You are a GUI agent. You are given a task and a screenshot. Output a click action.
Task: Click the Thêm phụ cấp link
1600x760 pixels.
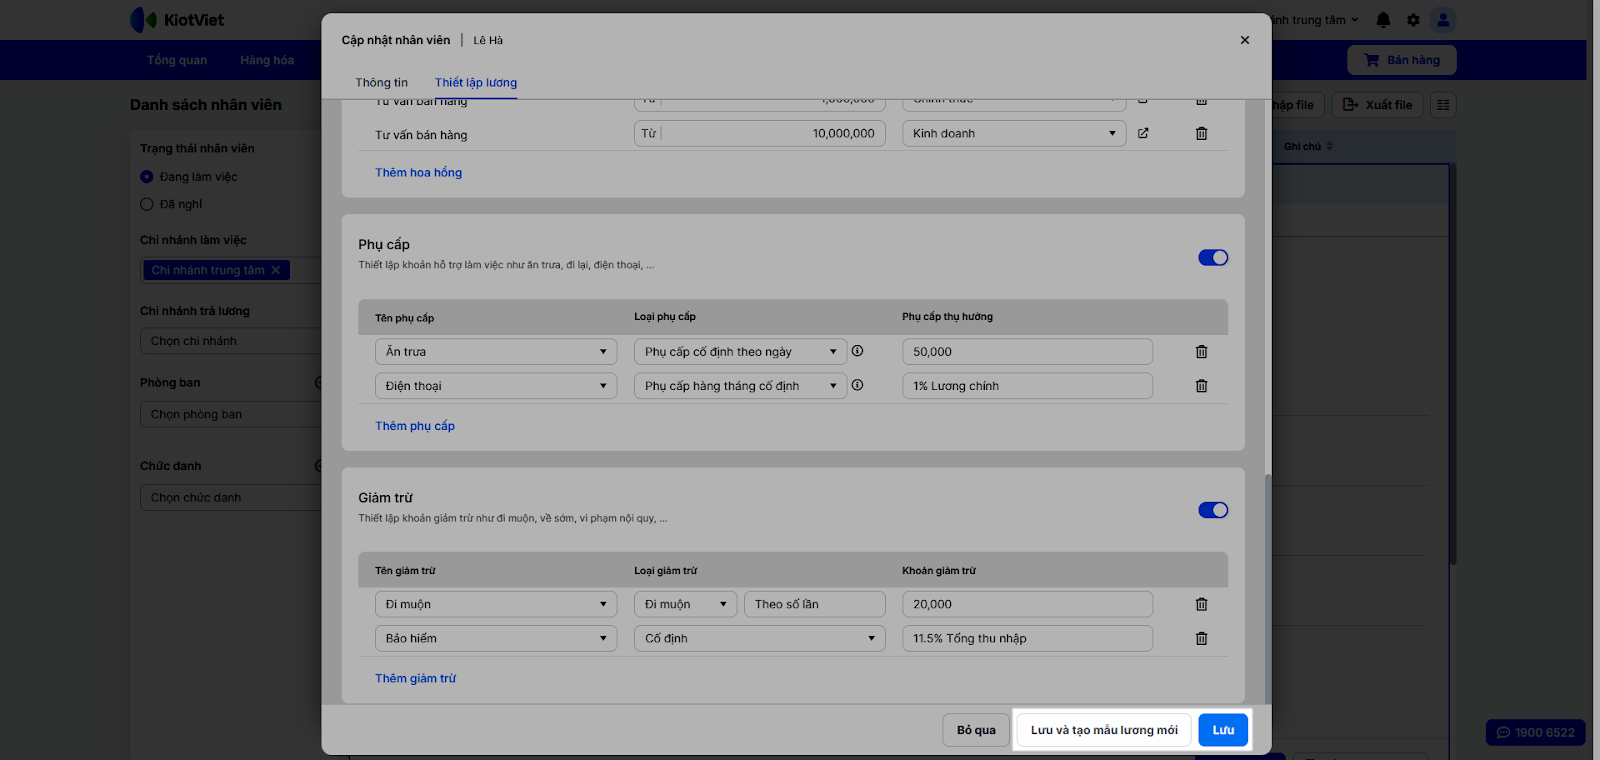[414, 426]
